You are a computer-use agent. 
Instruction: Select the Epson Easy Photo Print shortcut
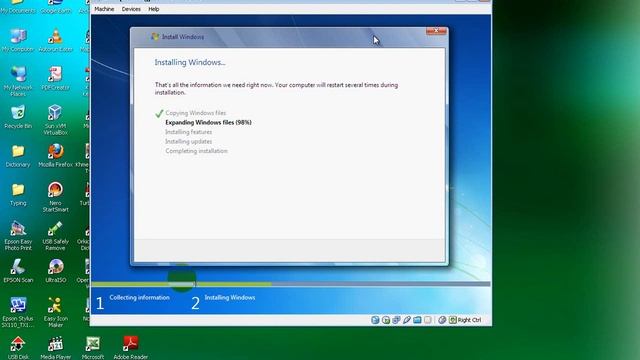(18, 236)
